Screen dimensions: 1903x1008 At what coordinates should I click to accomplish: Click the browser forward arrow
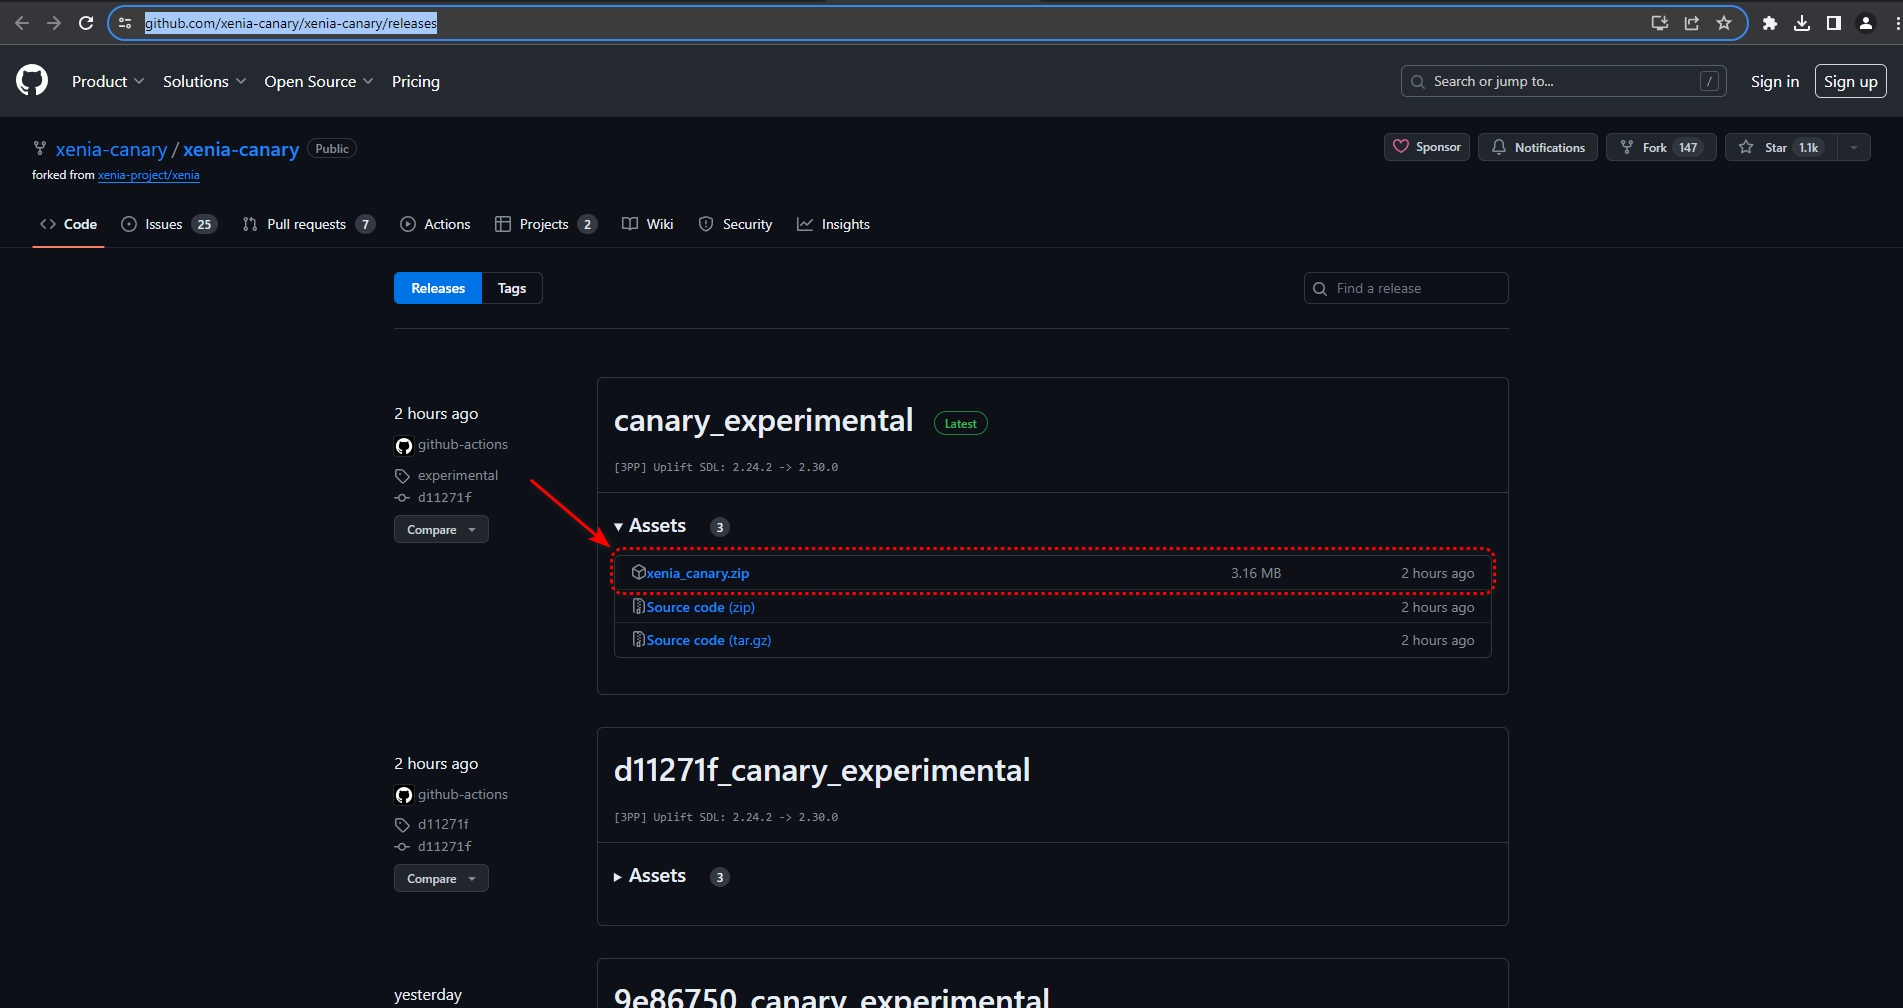54,23
